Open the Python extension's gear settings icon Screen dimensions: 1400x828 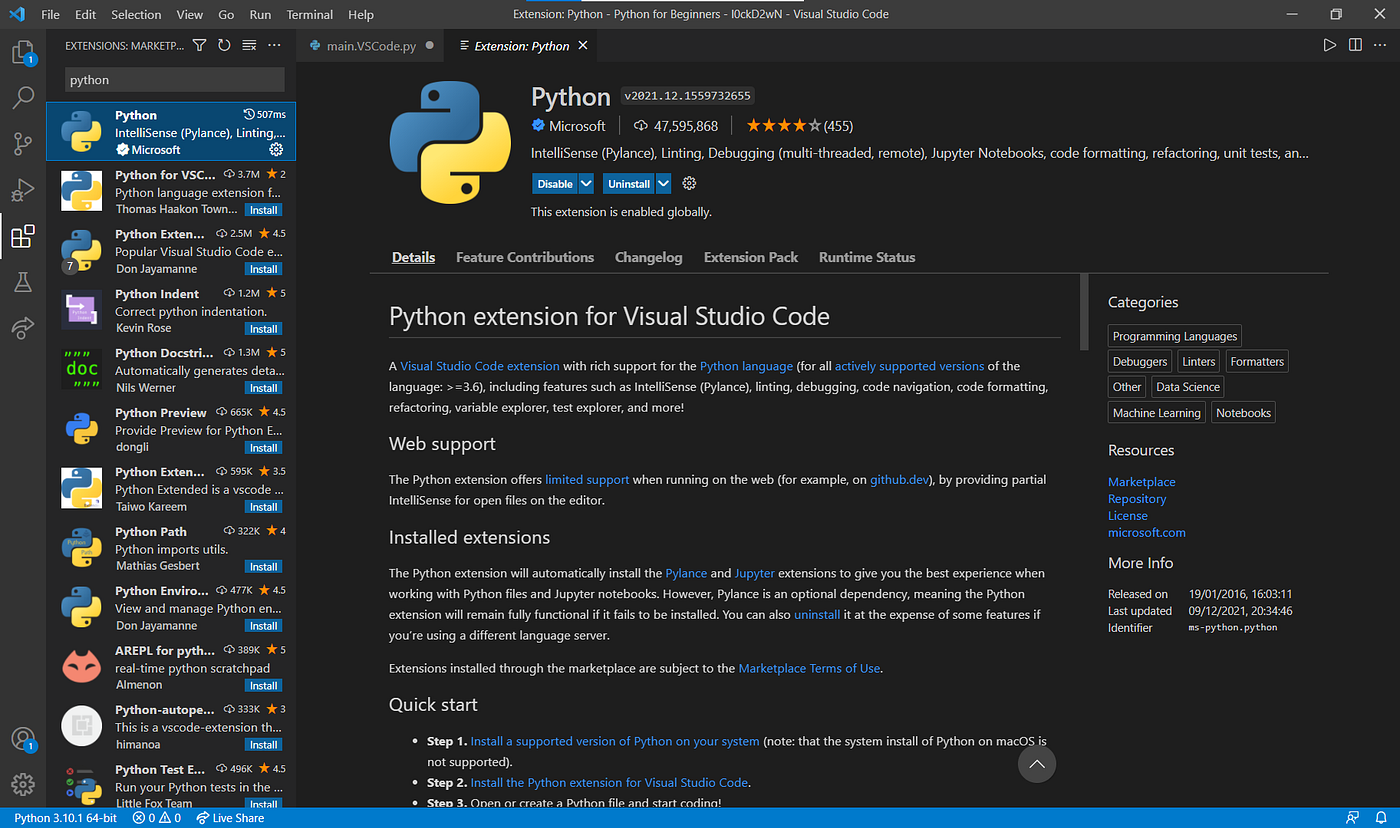[x=688, y=183]
